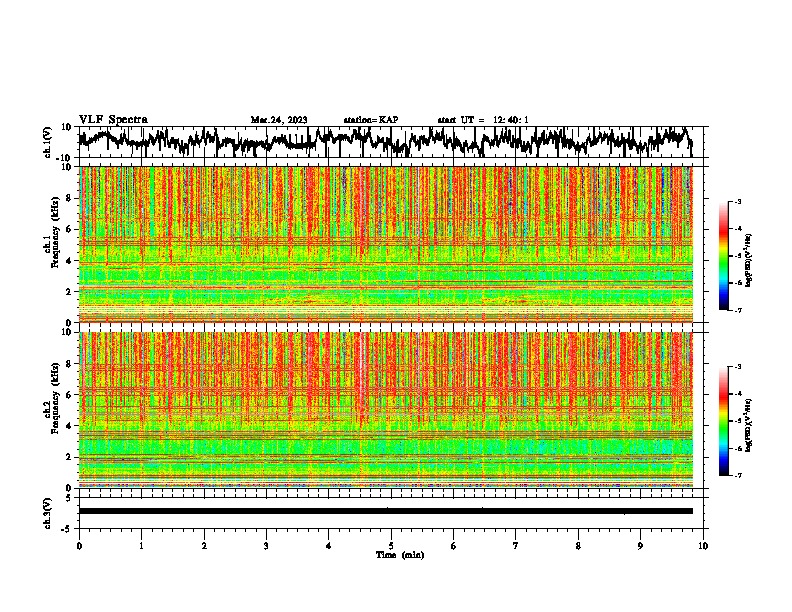Click time axis tick label "1"

coord(141,546)
